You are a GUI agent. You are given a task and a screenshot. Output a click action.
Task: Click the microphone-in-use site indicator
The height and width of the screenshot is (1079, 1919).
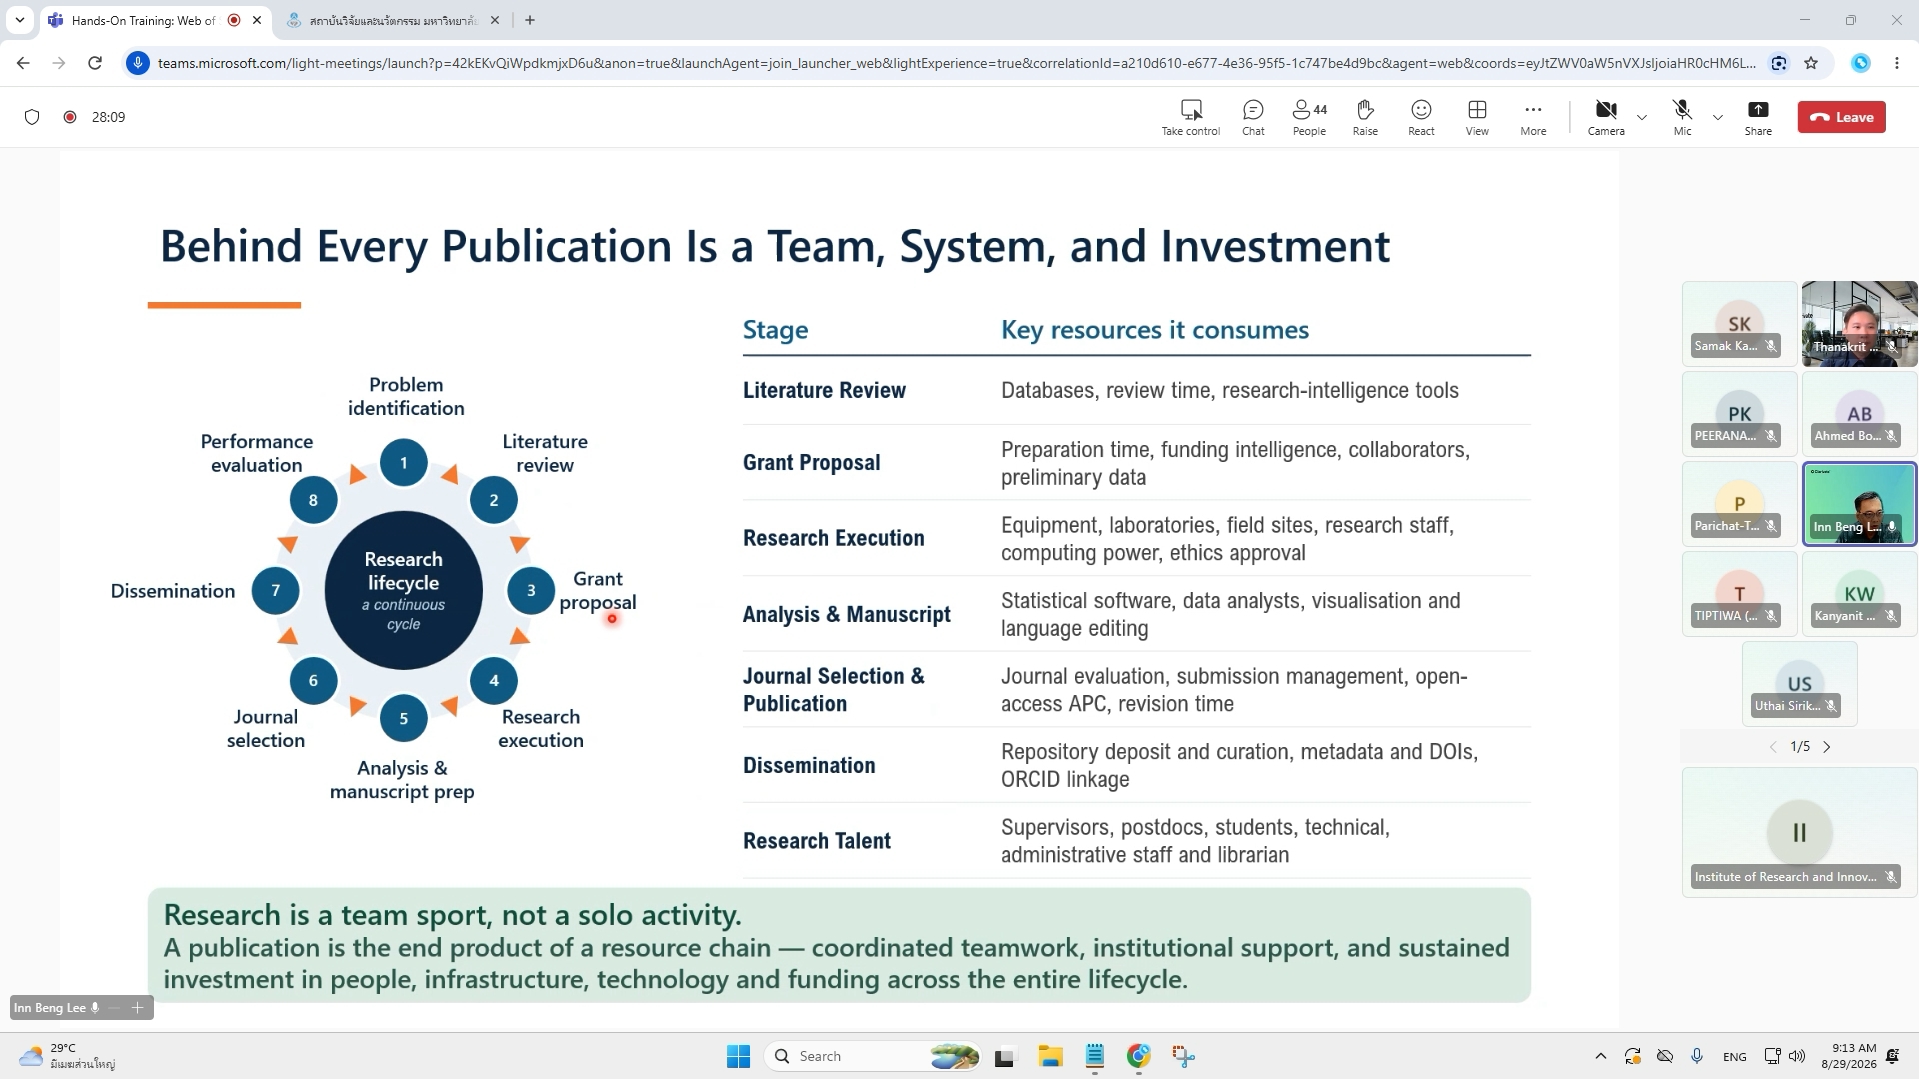tap(138, 63)
